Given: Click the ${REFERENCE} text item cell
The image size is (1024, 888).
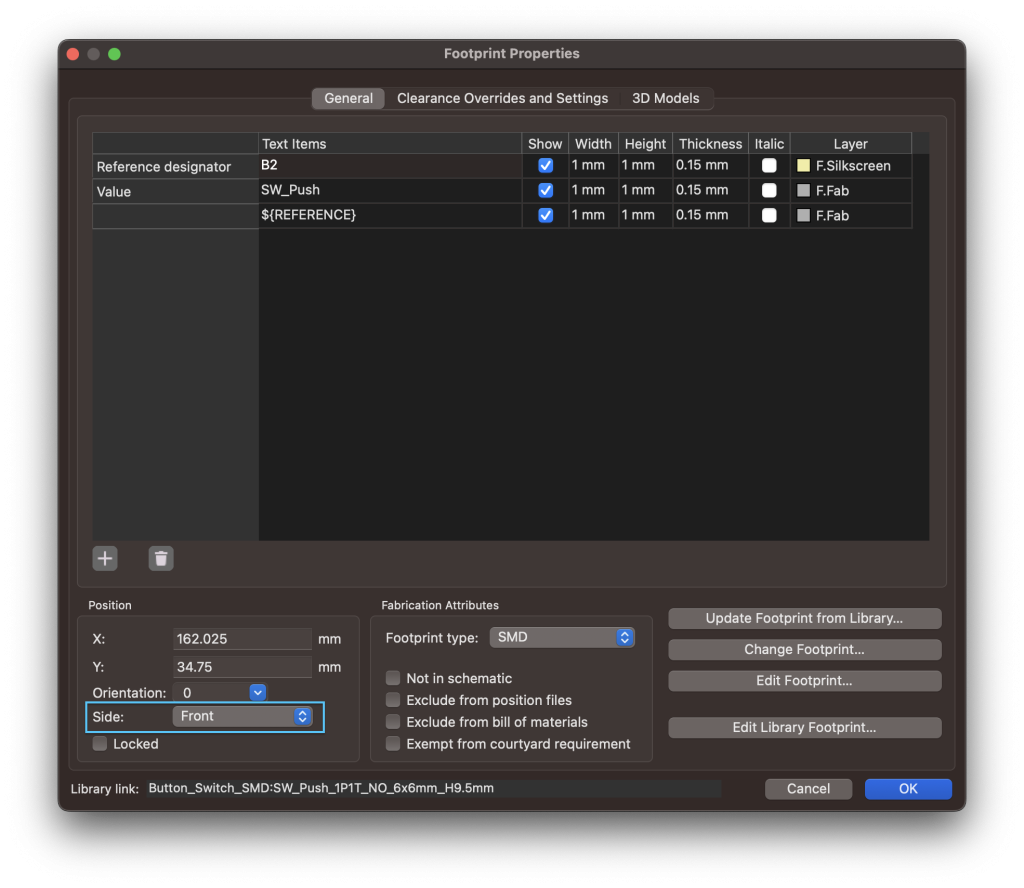Looking at the screenshot, I should click(x=390, y=215).
